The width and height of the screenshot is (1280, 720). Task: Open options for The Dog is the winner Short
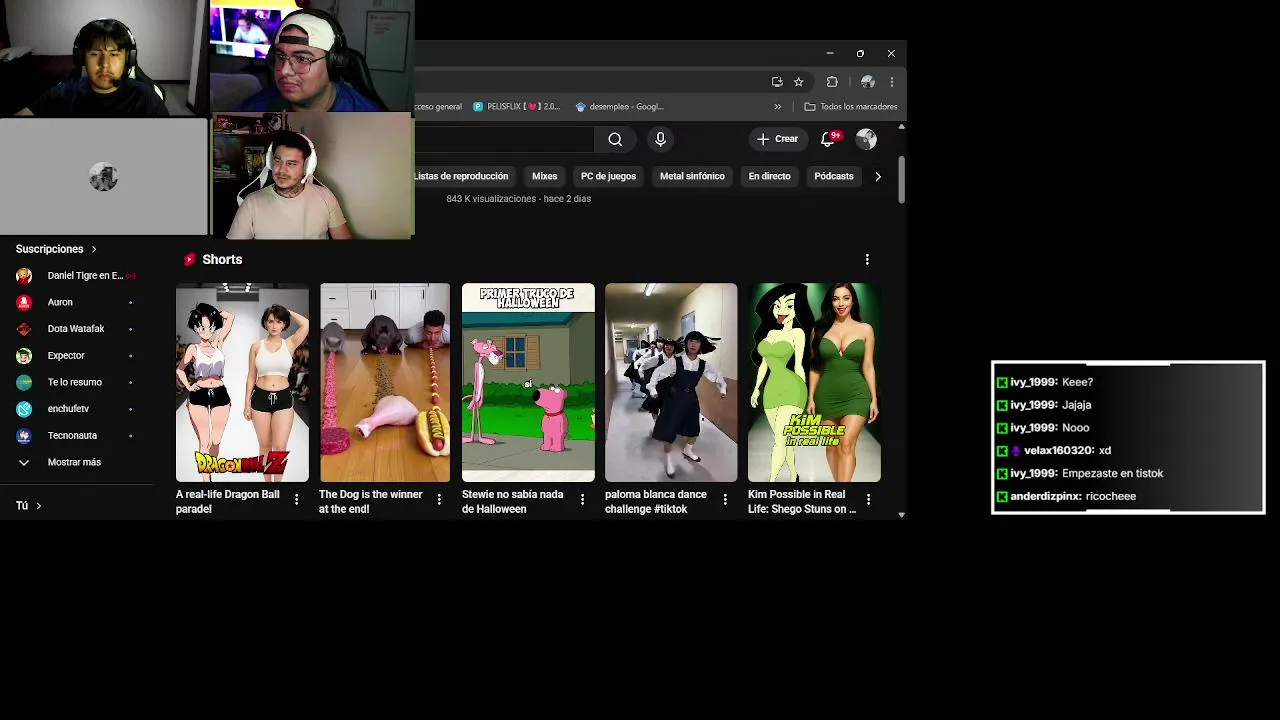(439, 499)
